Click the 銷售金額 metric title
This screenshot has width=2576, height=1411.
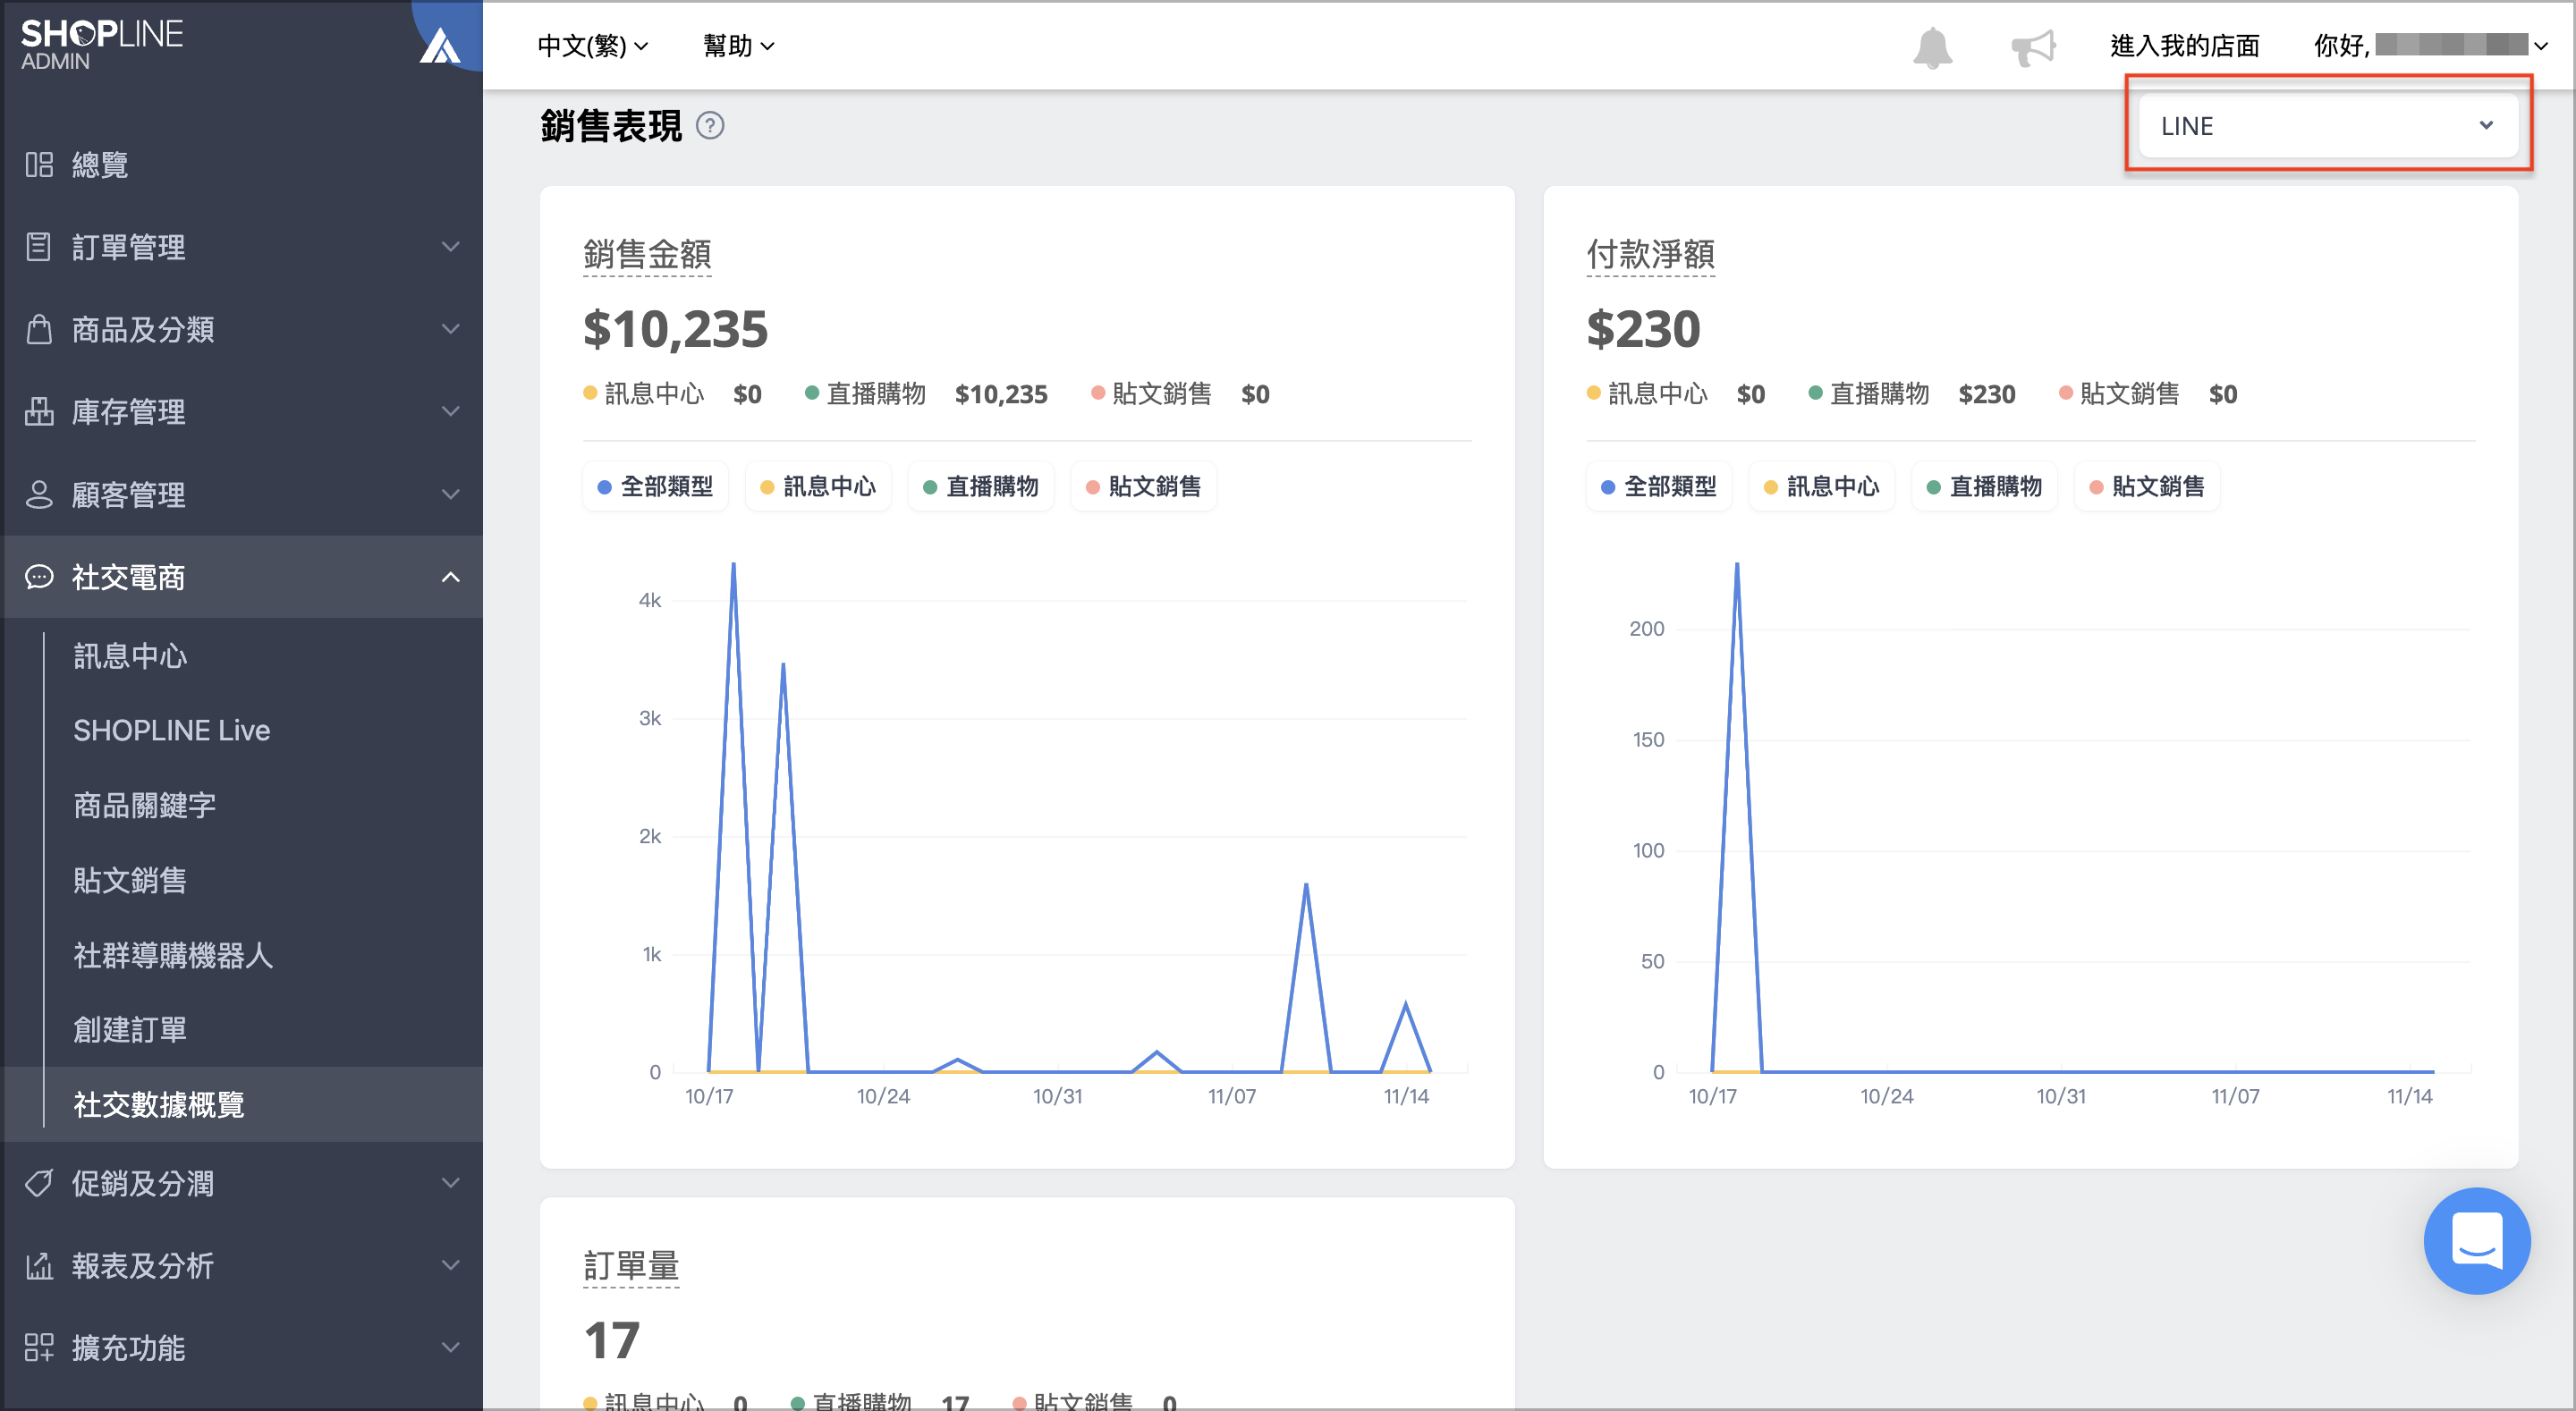(647, 255)
